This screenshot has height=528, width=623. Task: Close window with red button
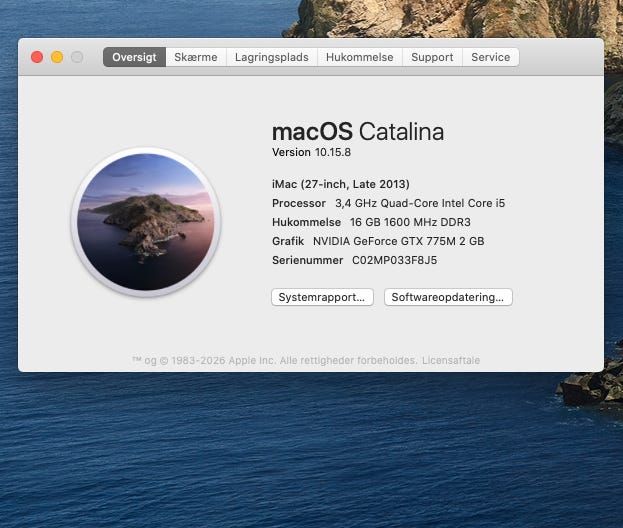[x=37, y=57]
